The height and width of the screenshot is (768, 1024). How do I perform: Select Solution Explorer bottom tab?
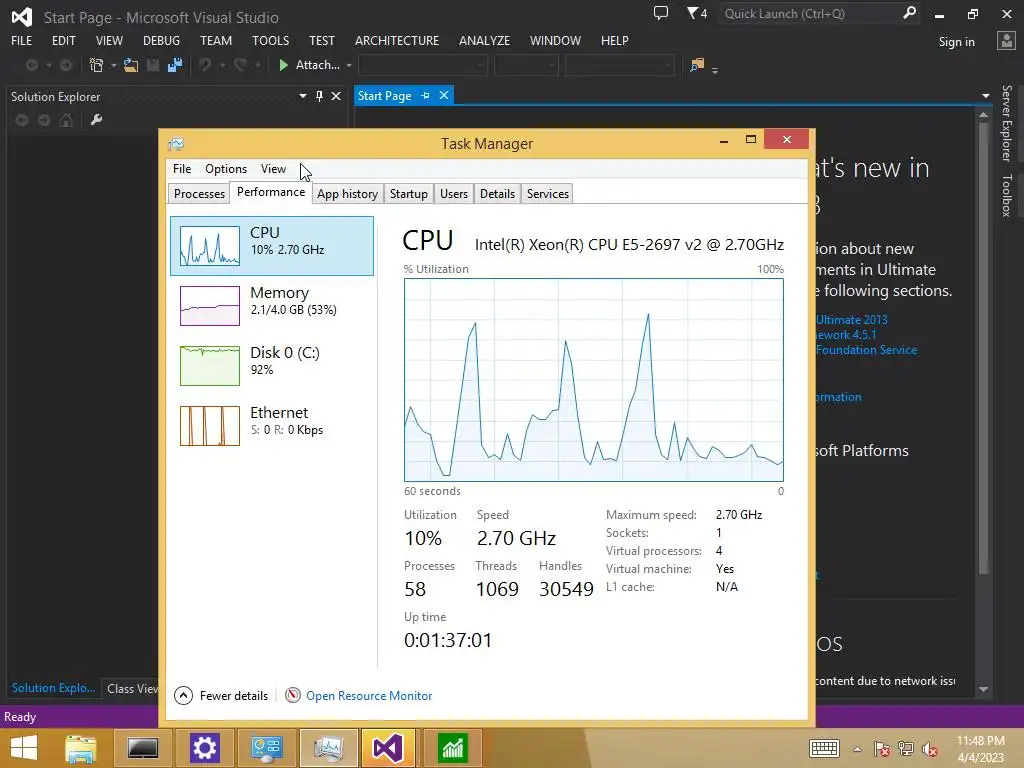54,688
